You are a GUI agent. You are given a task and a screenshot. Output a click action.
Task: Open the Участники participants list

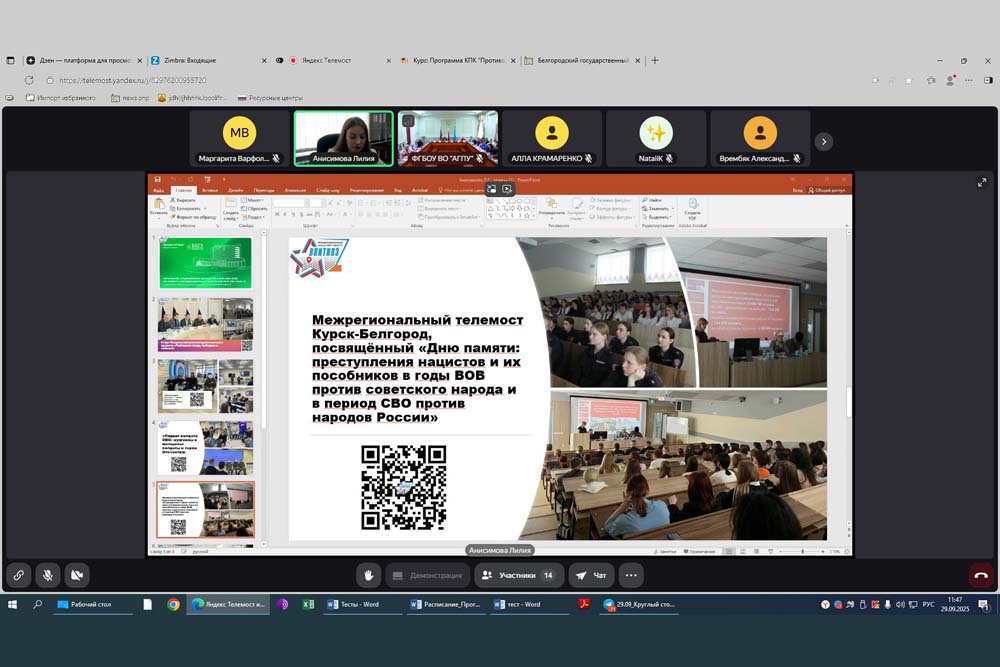tap(518, 575)
